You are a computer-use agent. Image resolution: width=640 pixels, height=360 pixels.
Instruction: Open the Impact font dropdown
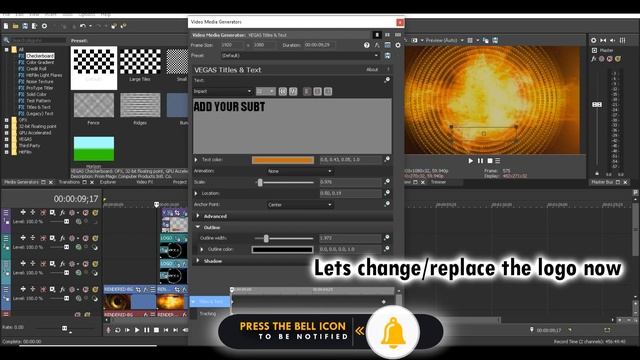tap(222, 91)
